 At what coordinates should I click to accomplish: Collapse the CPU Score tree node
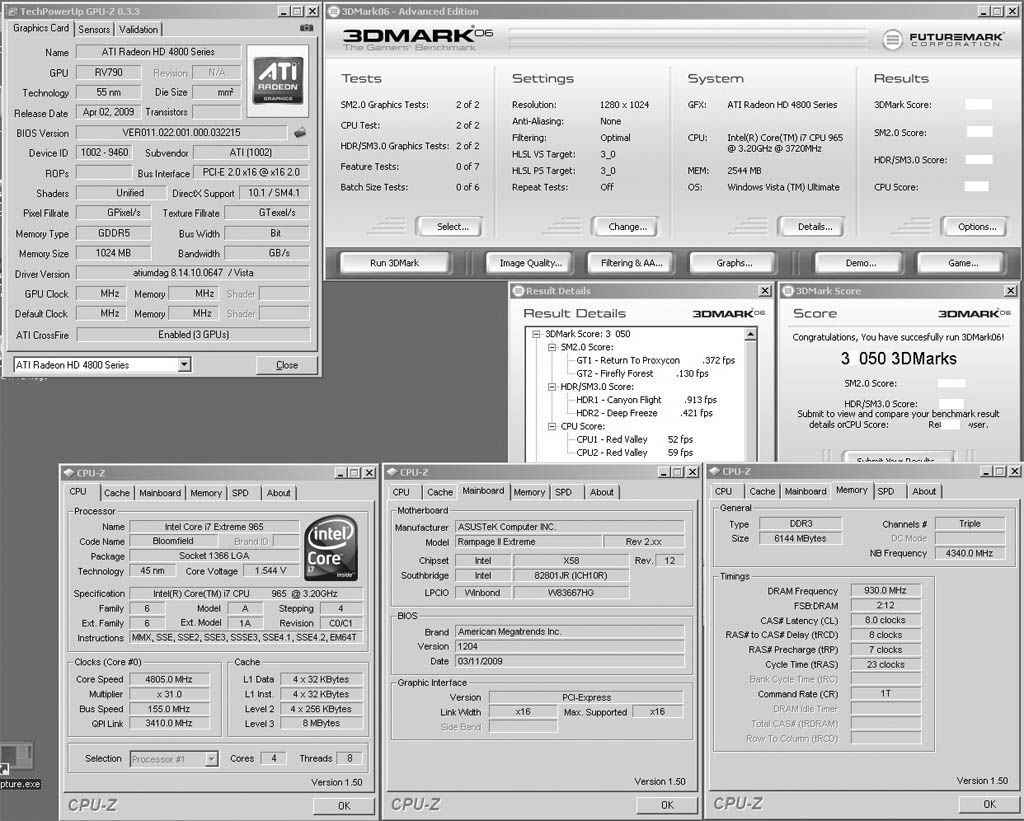pos(552,426)
